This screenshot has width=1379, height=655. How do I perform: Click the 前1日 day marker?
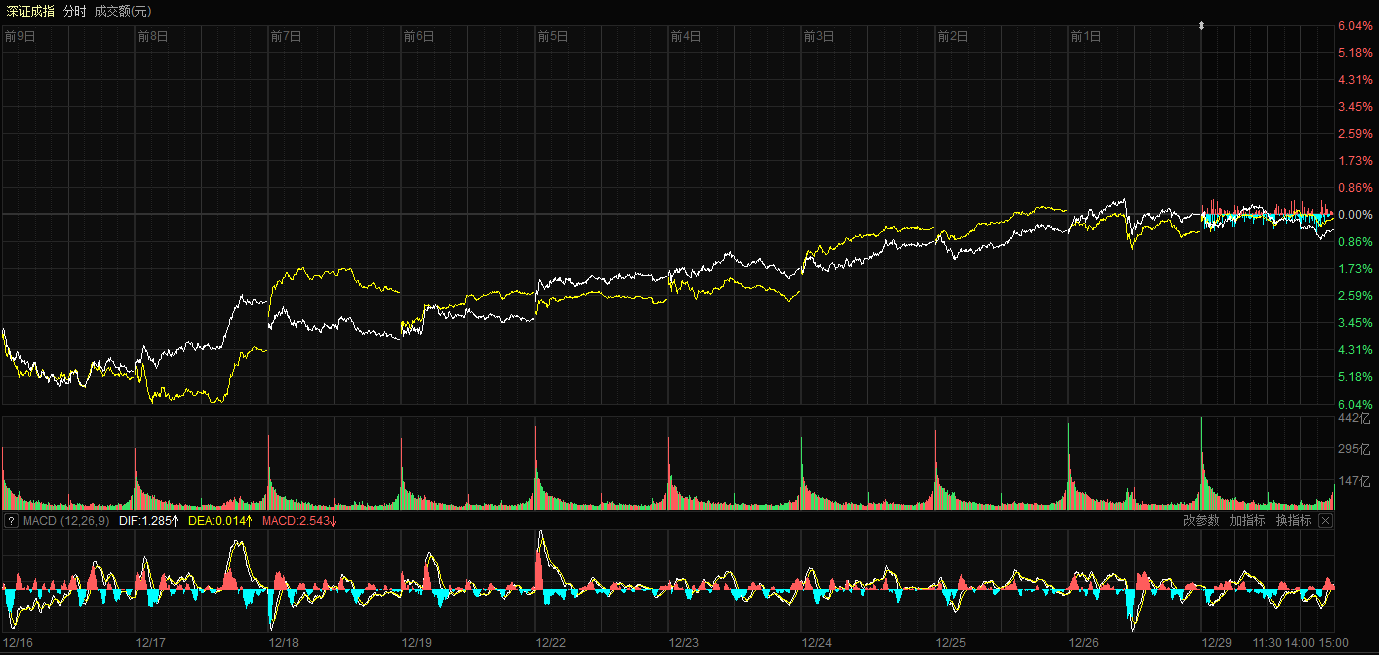(x=1085, y=37)
